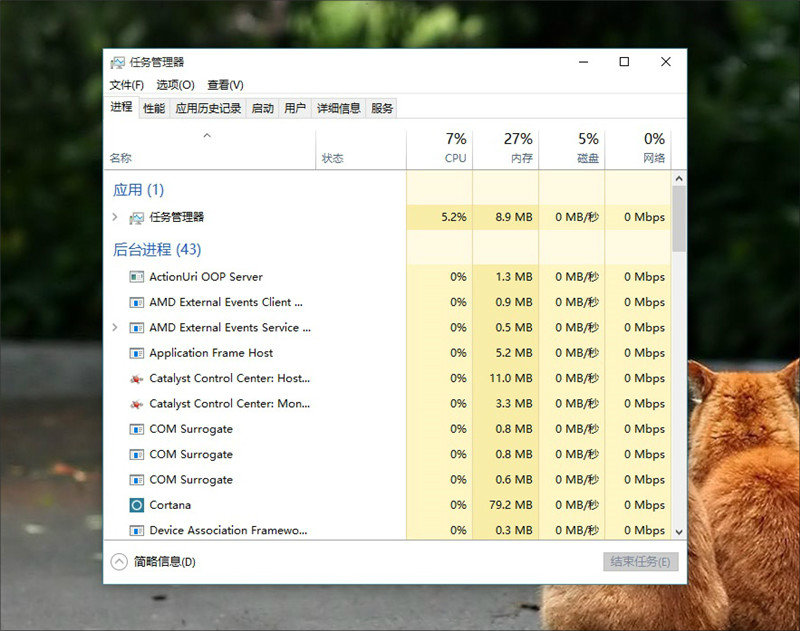Expand the 任务管理器 app row
The width and height of the screenshot is (800, 631).
click(x=115, y=217)
